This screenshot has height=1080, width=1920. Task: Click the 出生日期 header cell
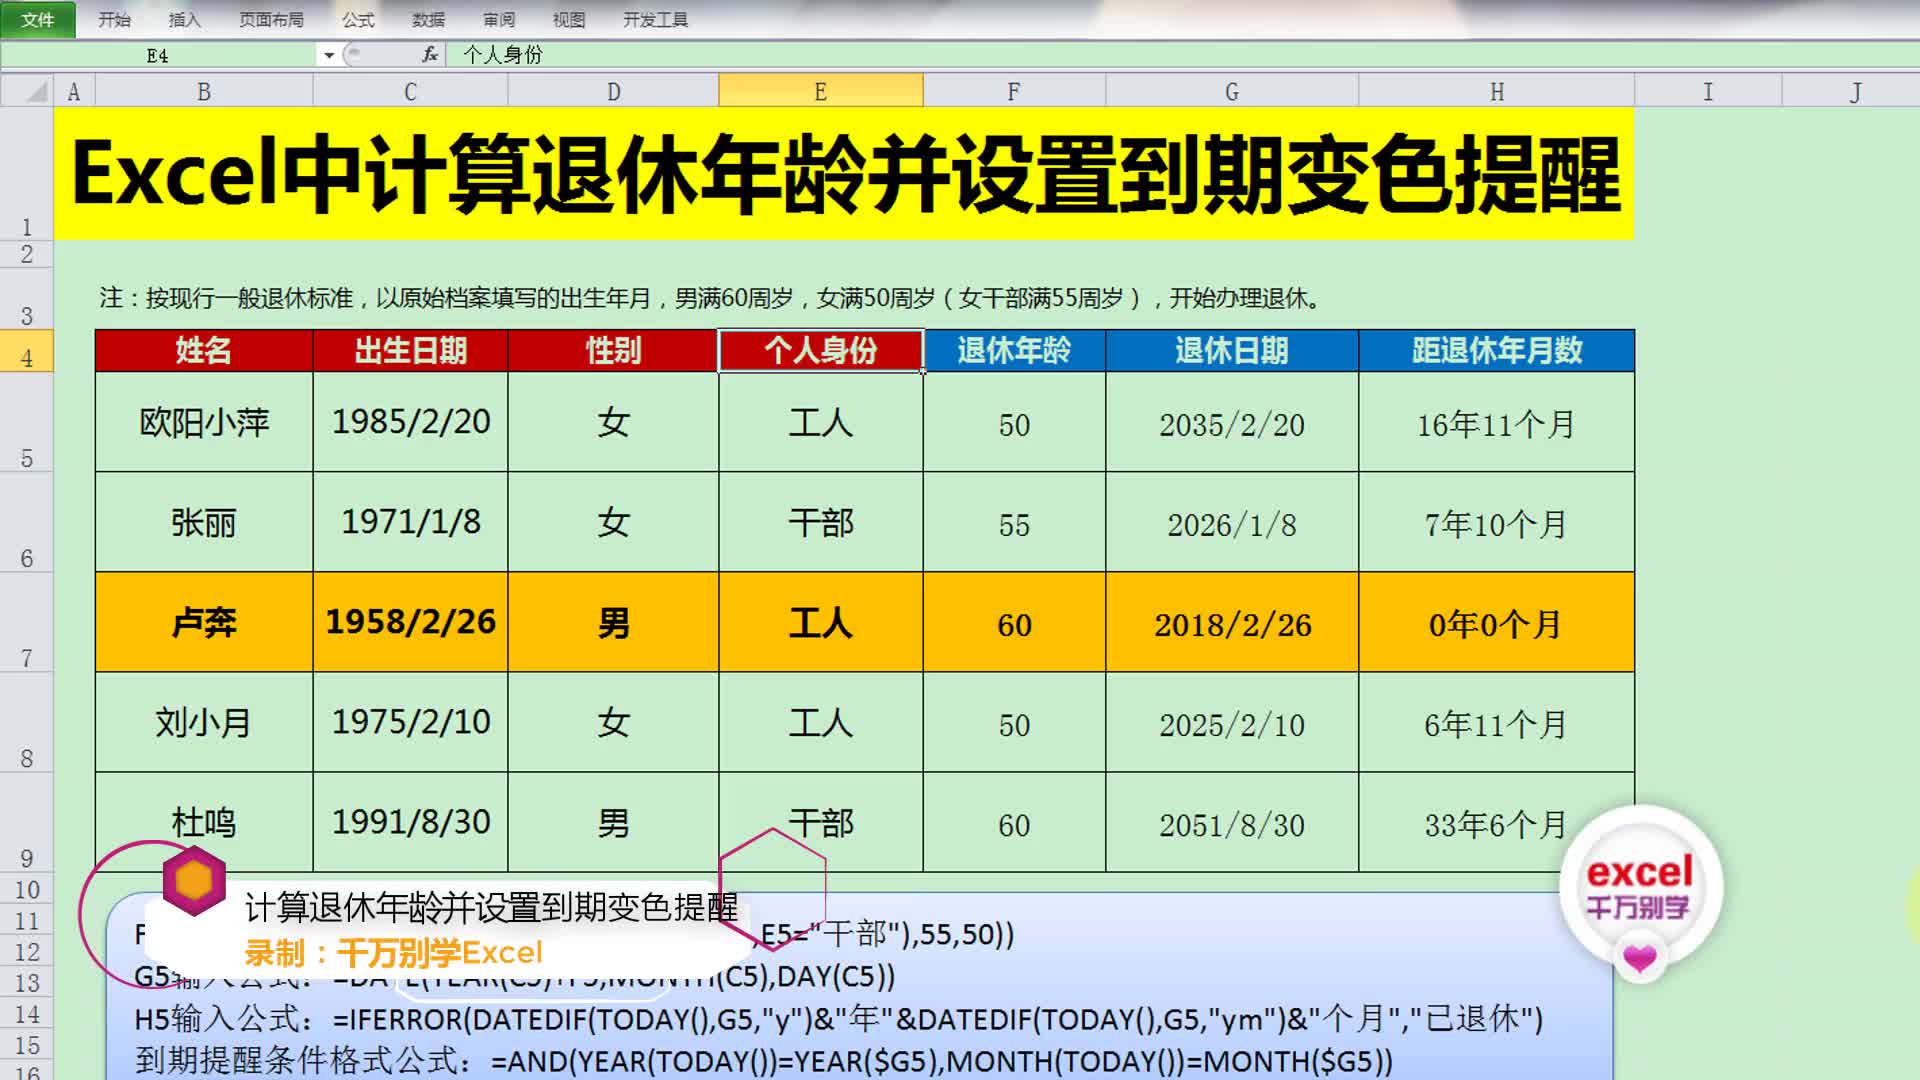[x=410, y=351]
